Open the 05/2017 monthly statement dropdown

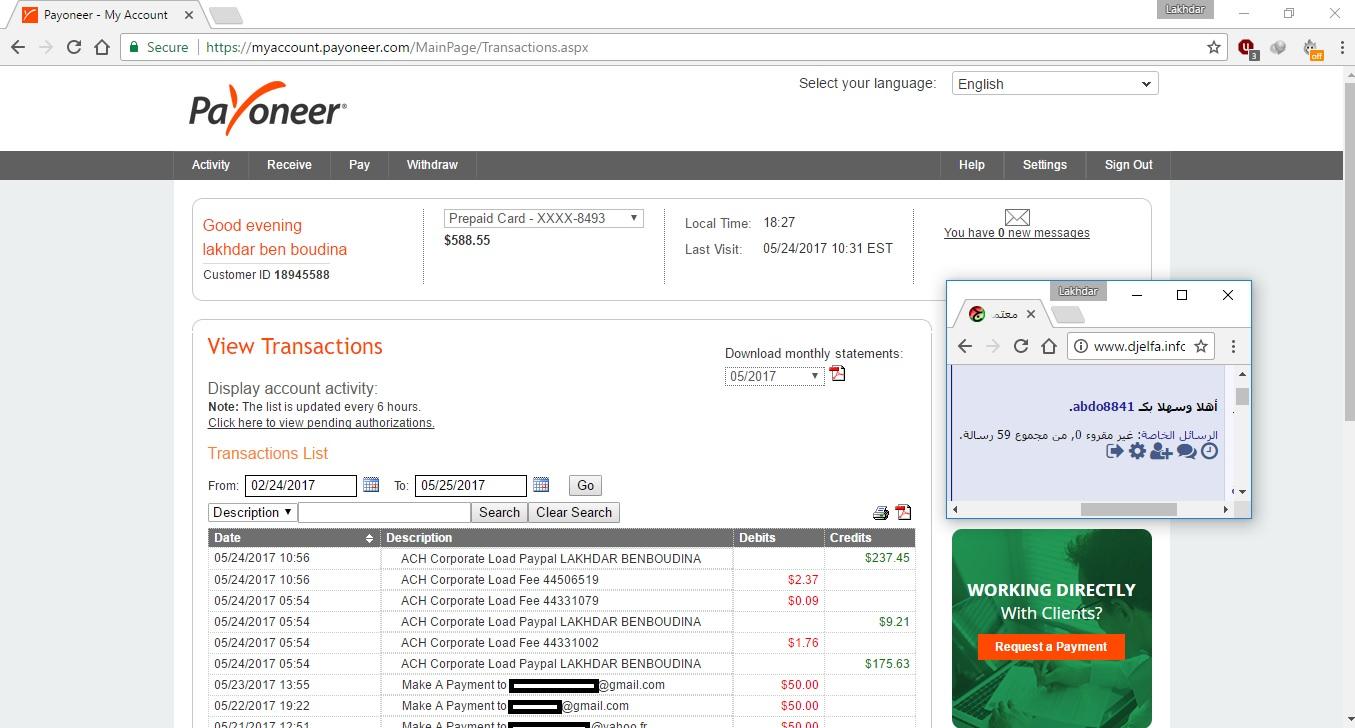point(774,376)
